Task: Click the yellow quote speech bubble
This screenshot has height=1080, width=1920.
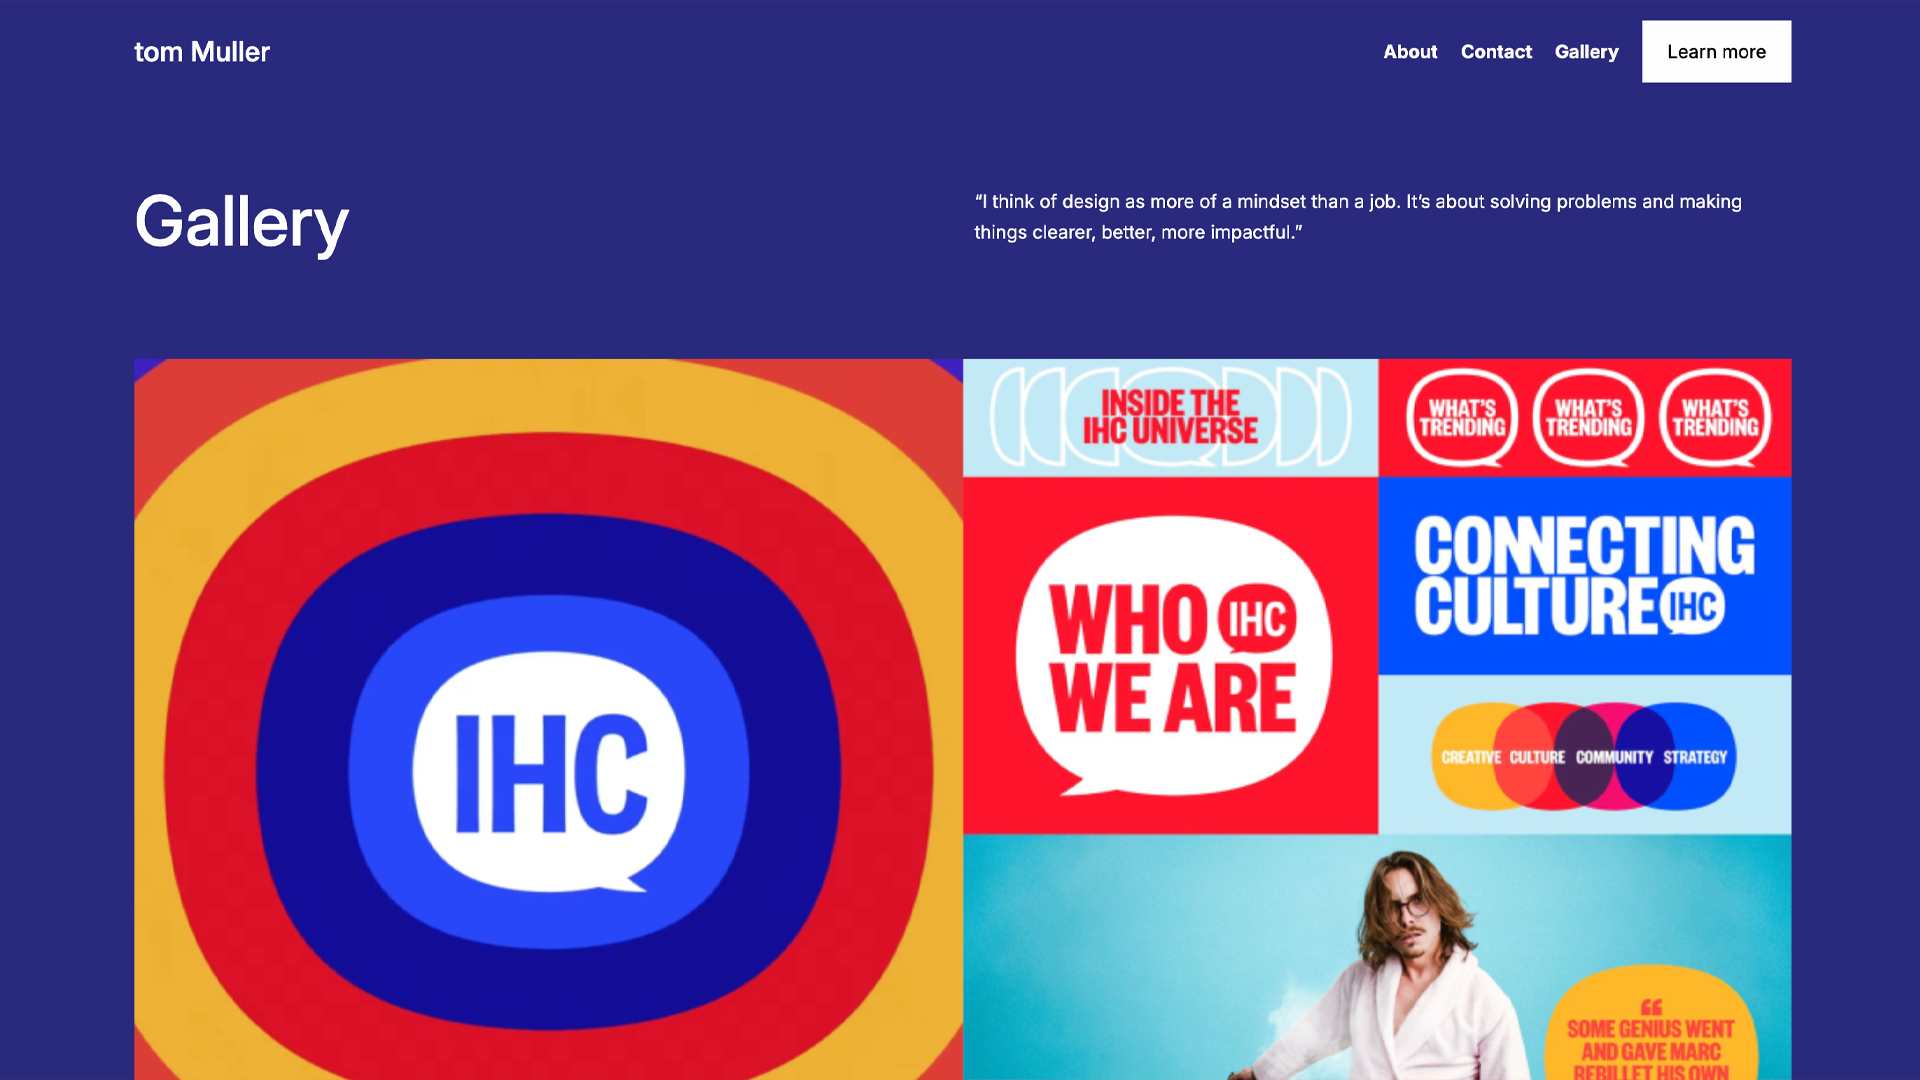Action: (1650, 1025)
